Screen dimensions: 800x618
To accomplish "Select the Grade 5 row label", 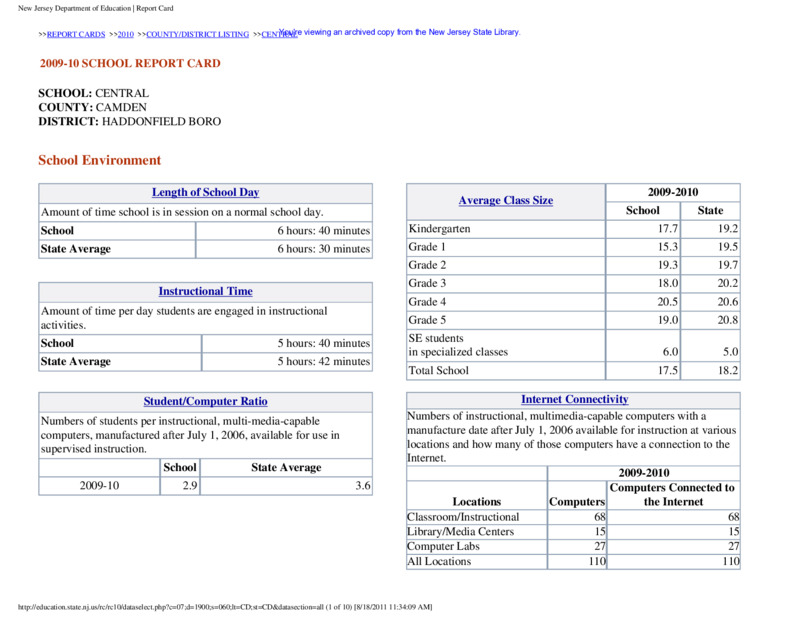I will pyautogui.click(x=427, y=320).
